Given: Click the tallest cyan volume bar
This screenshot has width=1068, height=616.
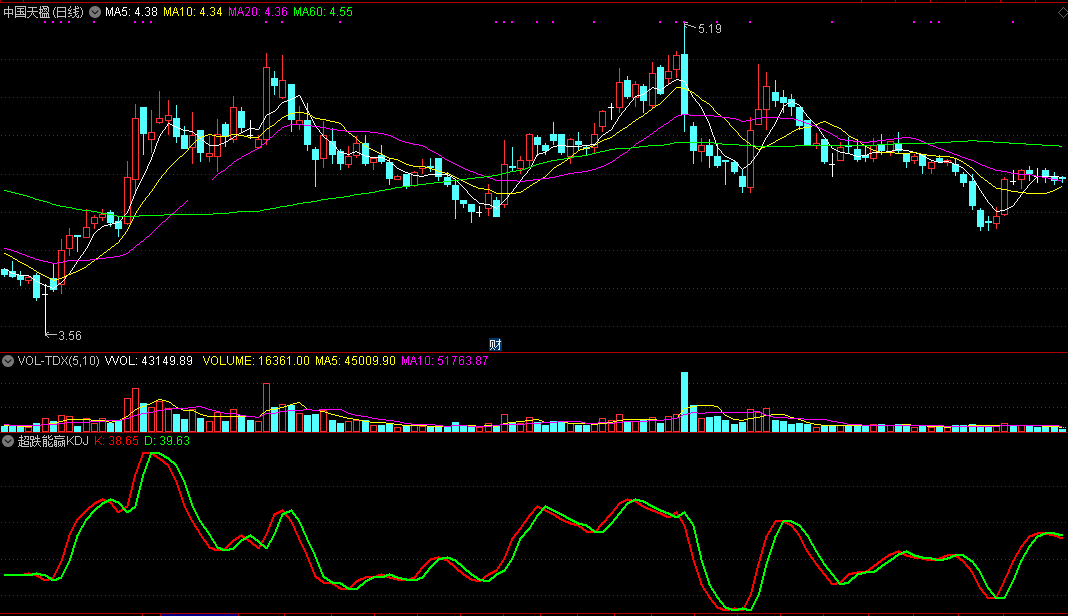Looking at the screenshot, I should pyautogui.click(x=685, y=402).
